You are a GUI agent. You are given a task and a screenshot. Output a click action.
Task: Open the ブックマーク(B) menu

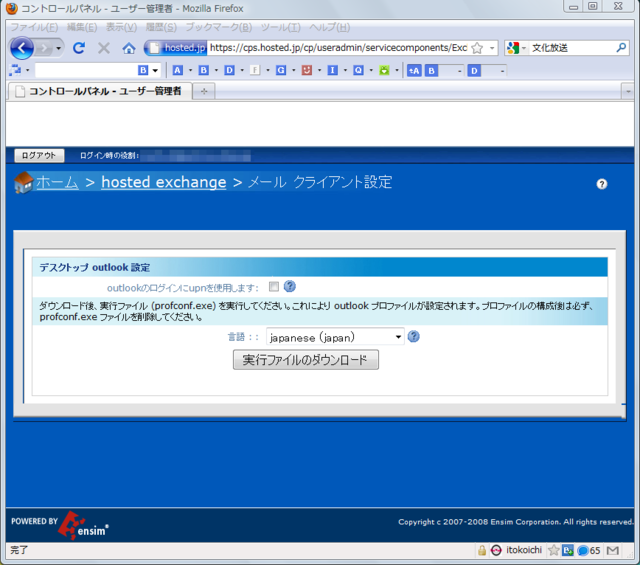tap(219, 27)
